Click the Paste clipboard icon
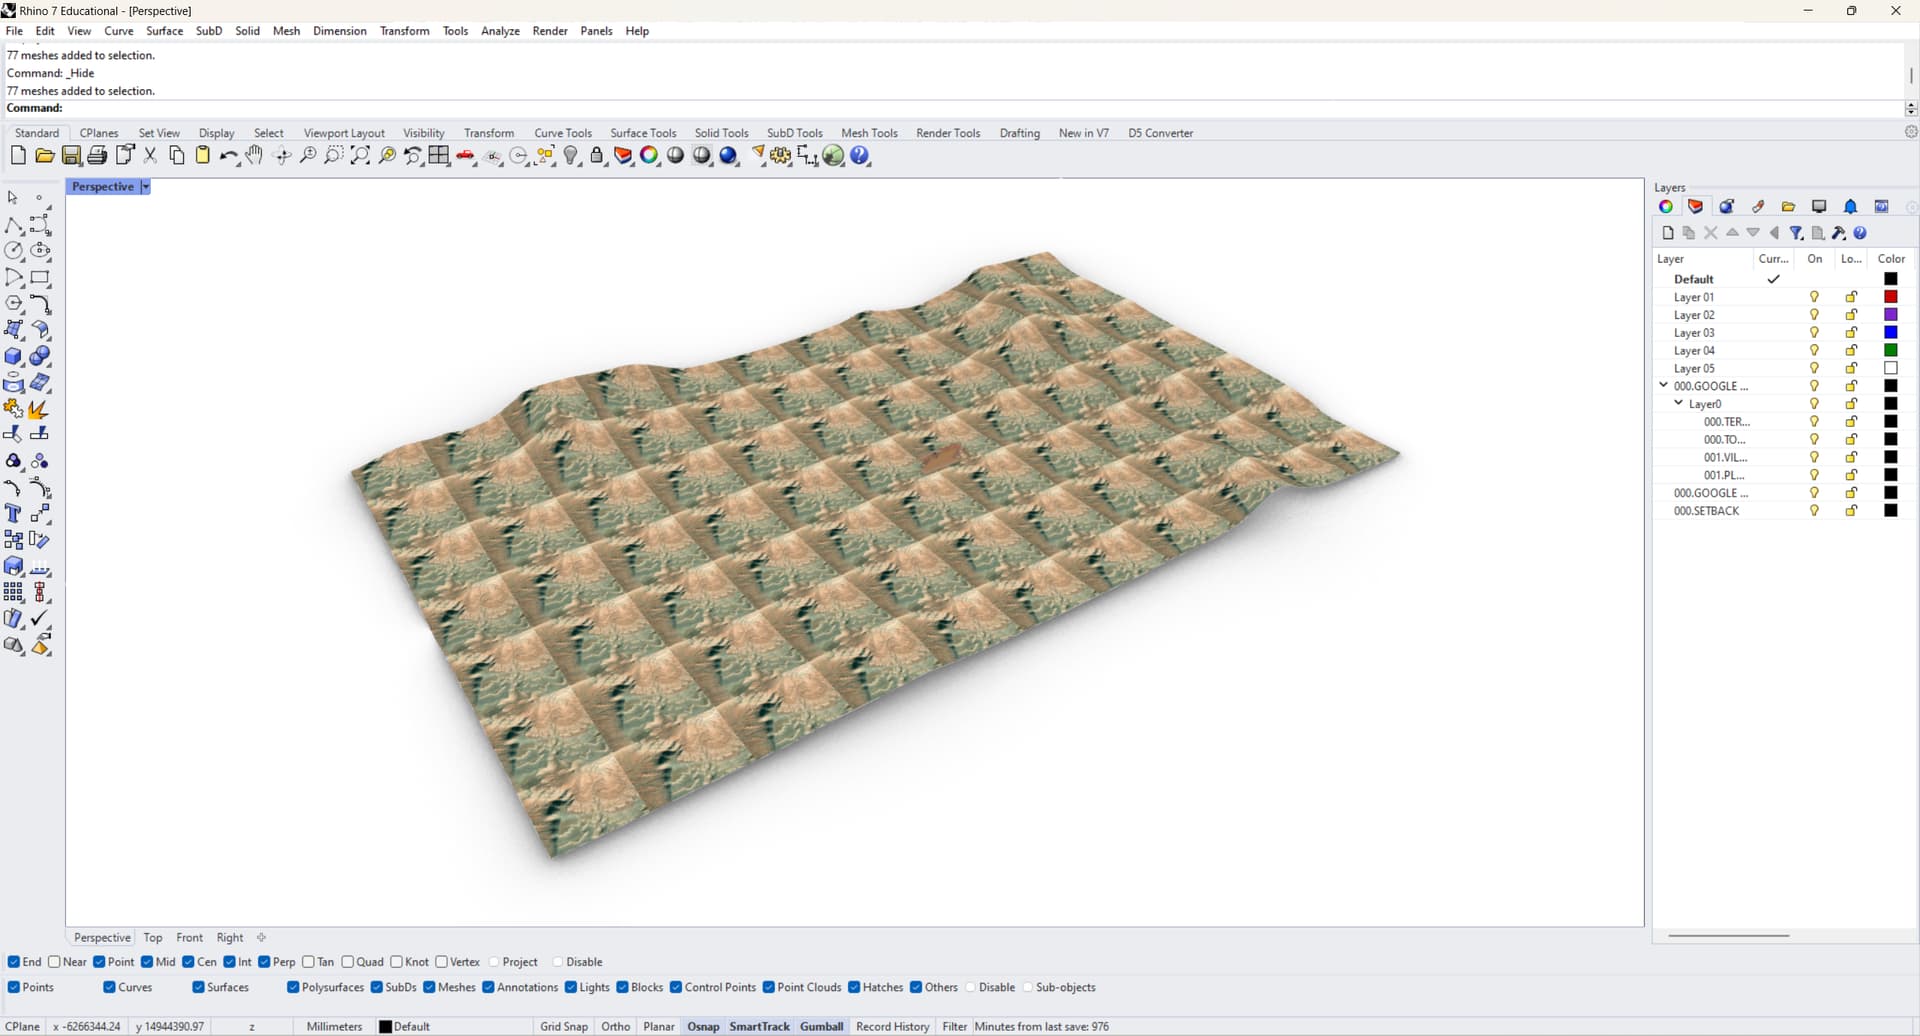1920x1036 pixels. point(203,155)
